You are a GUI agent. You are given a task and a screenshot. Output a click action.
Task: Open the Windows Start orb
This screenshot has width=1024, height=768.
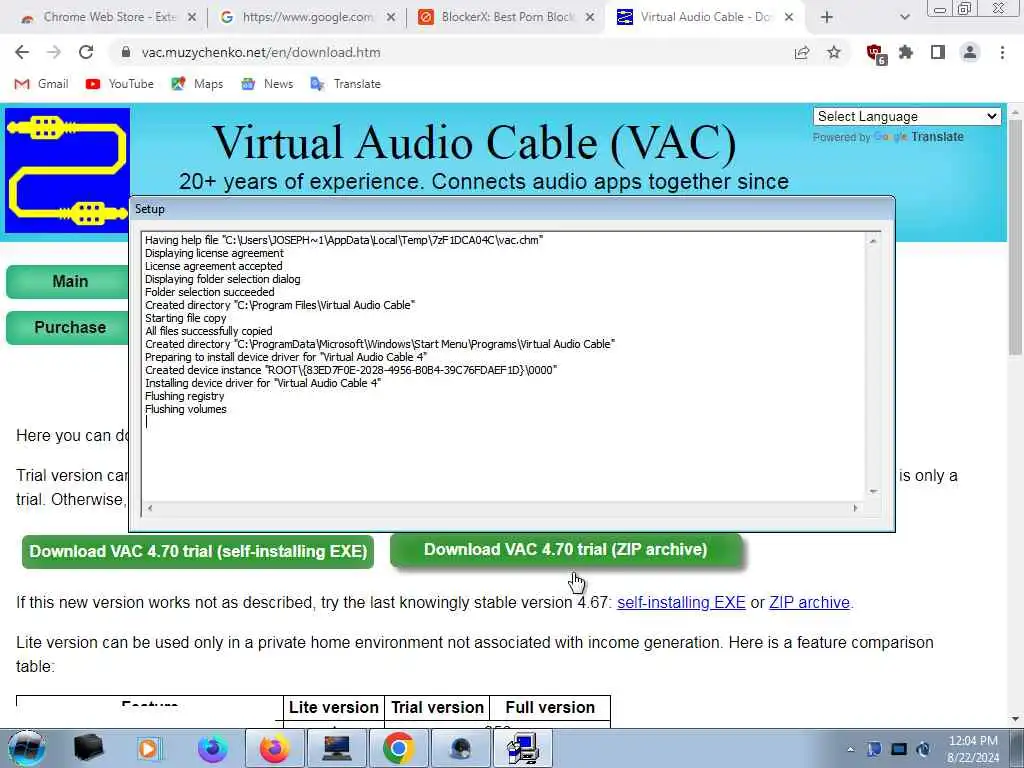[27, 748]
